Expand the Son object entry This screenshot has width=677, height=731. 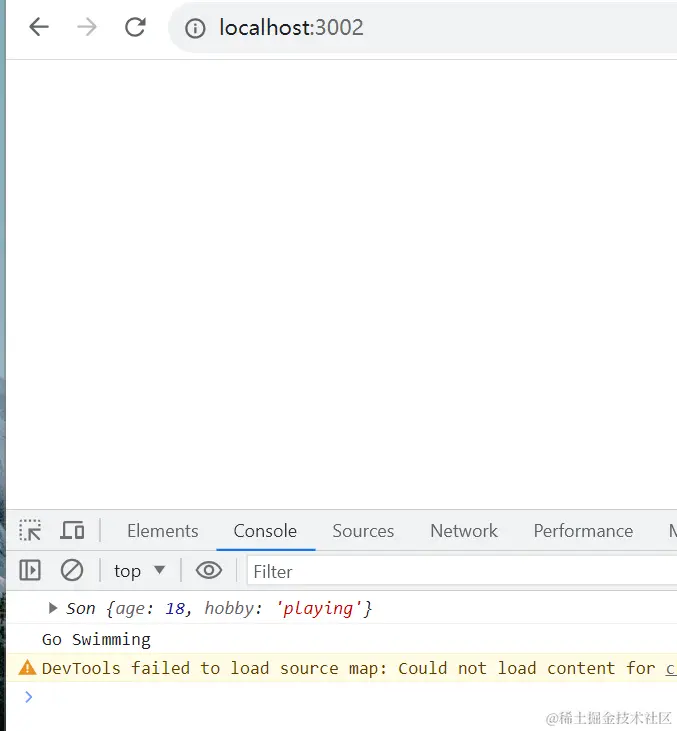tap(53, 608)
